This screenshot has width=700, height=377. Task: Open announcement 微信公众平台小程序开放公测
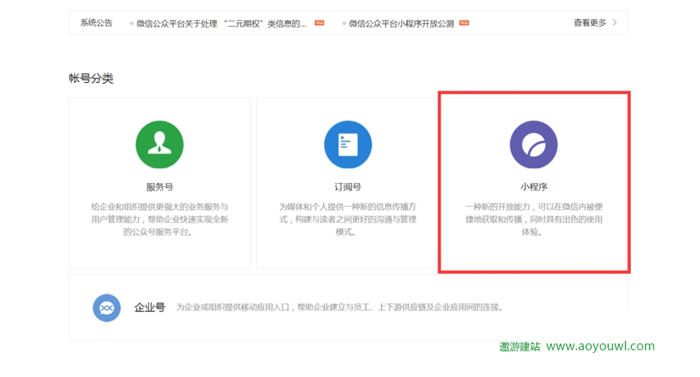[401, 24]
